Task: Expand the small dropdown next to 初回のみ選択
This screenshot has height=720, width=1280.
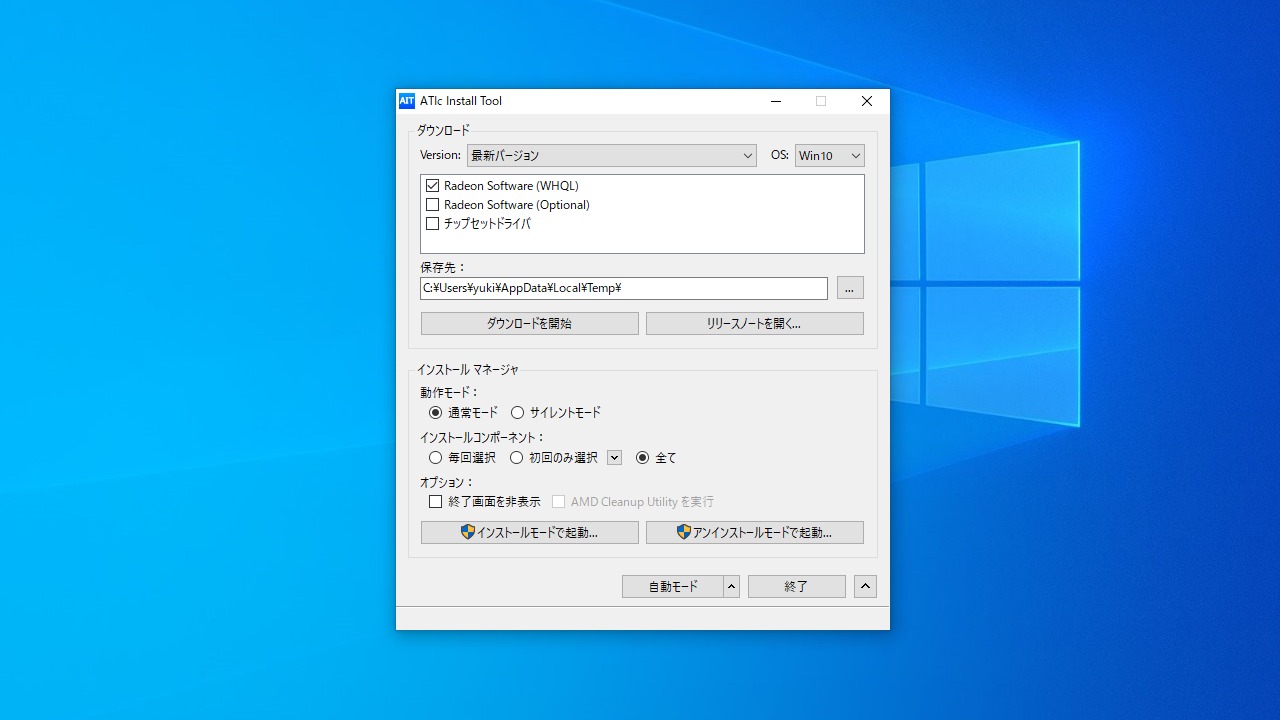Action: point(615,458)
